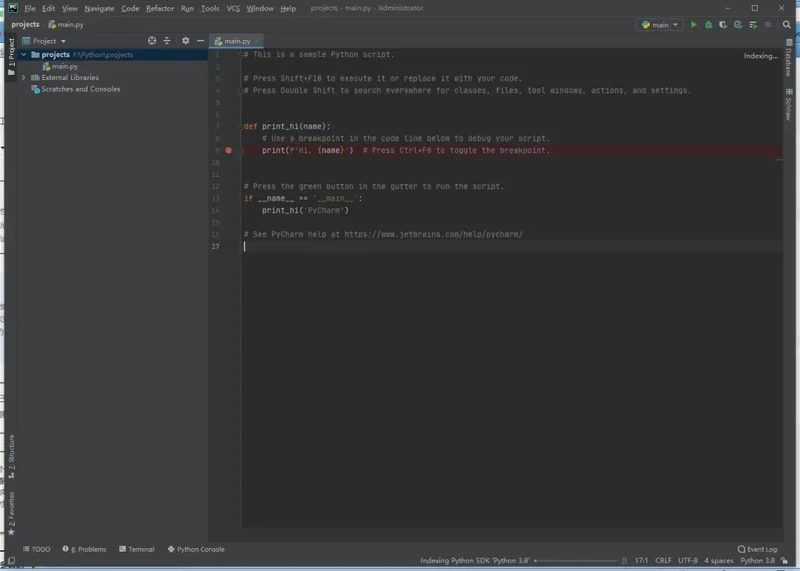The height and width of the screenshot is (571, 800).
Task: Click the green Run button in toolbar
Action: click(694, 25)
